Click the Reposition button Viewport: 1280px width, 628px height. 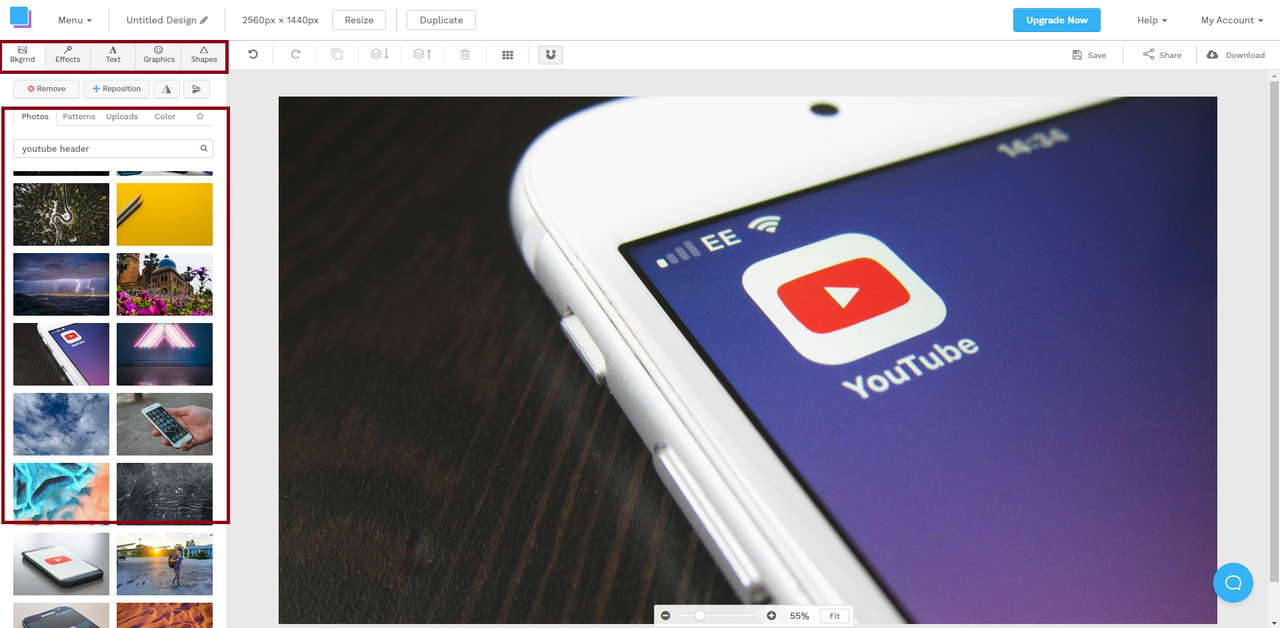tap(116, 89)
